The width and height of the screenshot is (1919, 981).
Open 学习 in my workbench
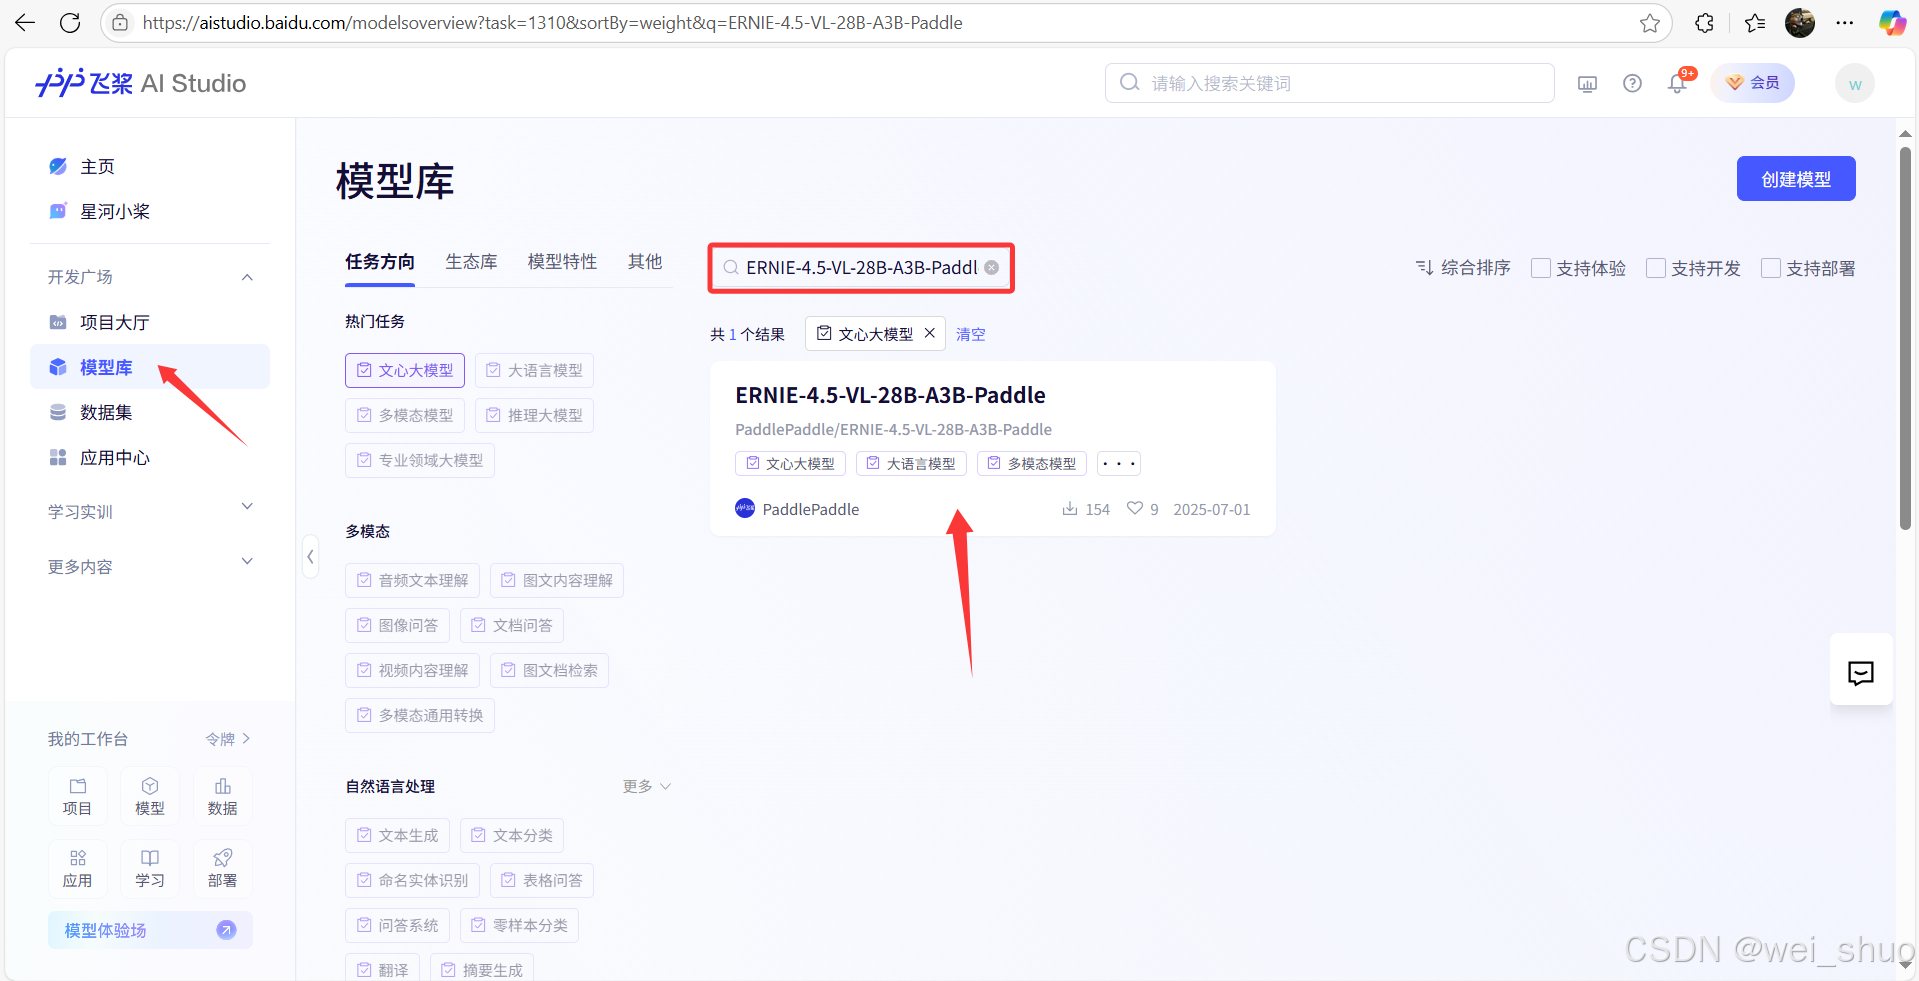(150, 868)
